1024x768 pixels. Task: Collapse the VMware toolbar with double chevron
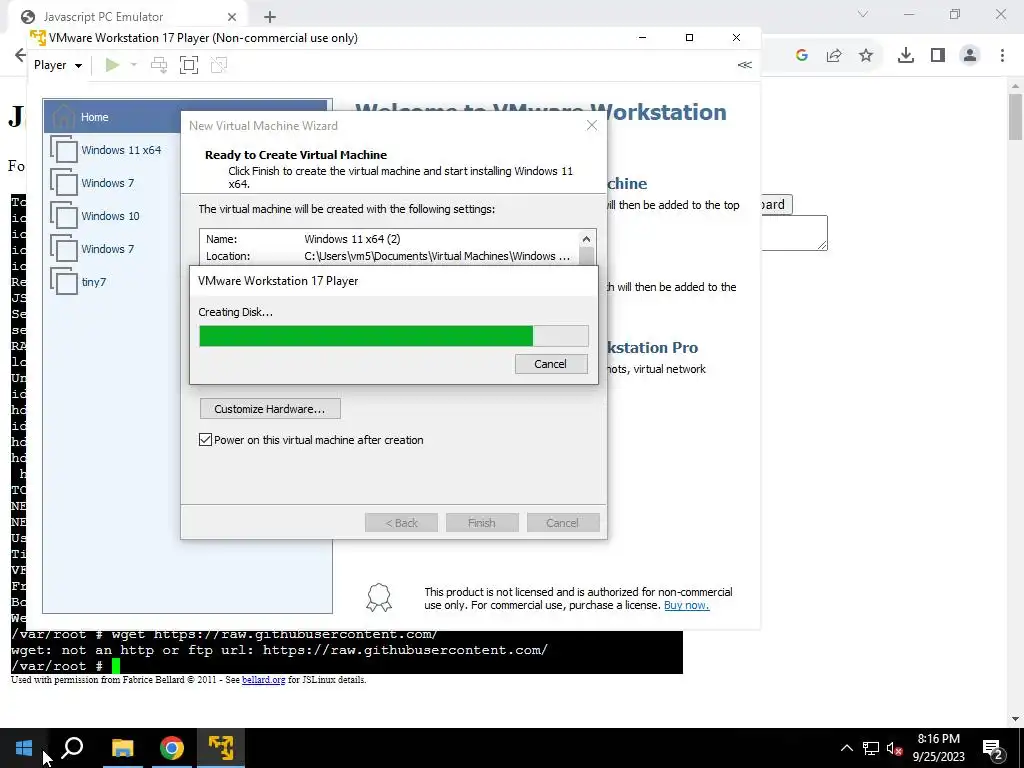(x=744, y=65)
